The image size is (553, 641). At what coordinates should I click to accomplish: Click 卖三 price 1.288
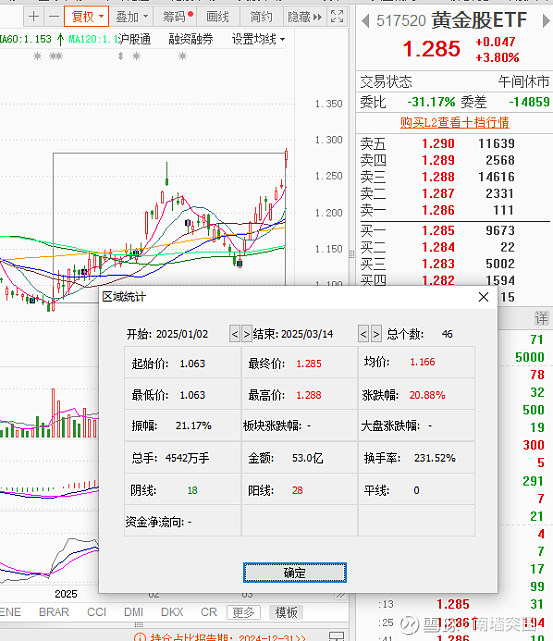coord(438,177)
